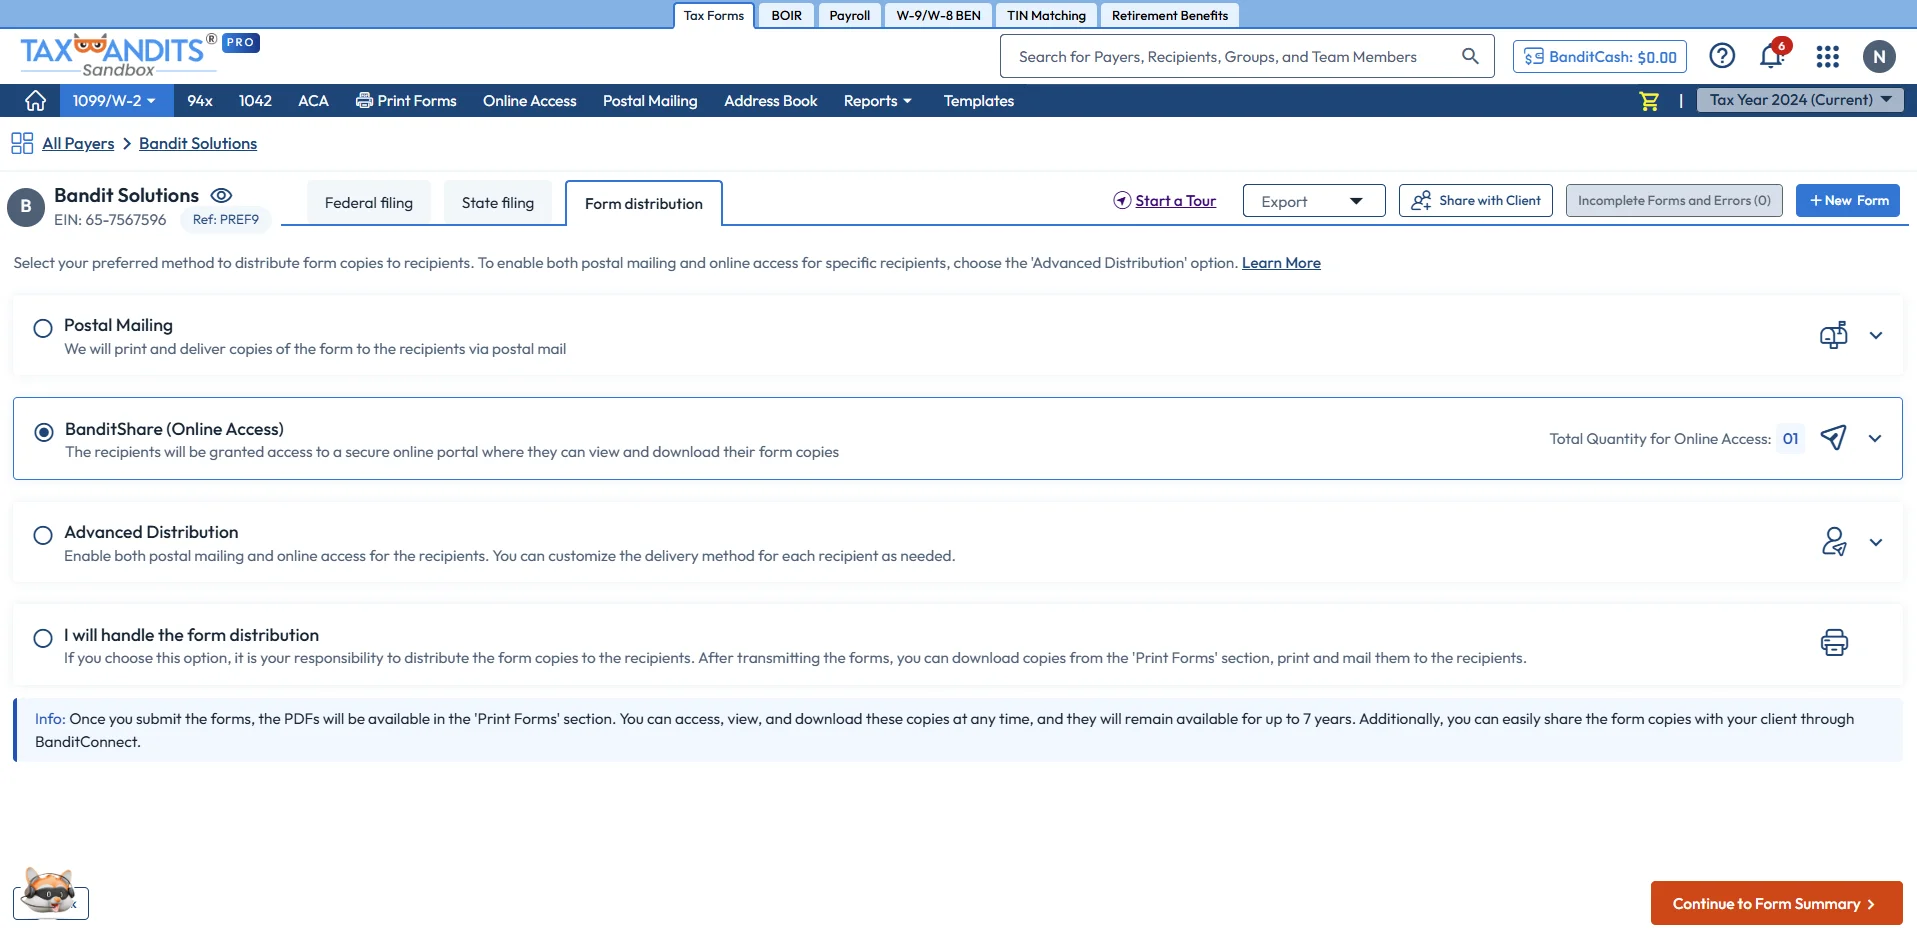The height and width of the screenshot is (941, 1917).
Task: Open the Payroll top tab
Action: click(x=849, y=15)
